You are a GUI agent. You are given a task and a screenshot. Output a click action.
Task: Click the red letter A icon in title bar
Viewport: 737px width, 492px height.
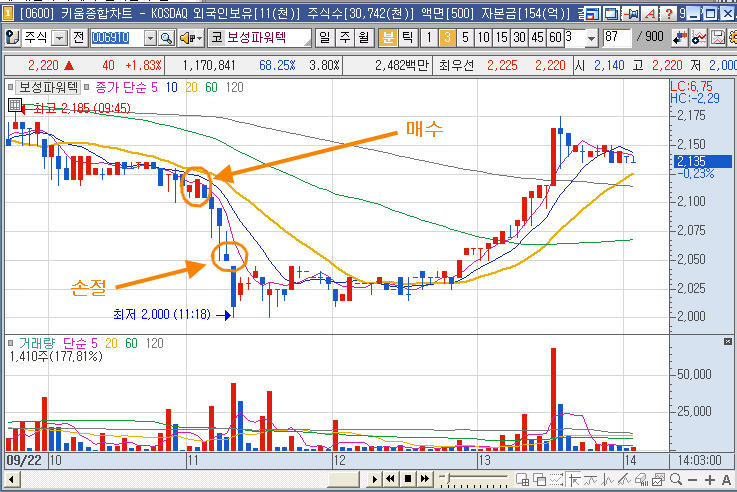click(650, 14)
